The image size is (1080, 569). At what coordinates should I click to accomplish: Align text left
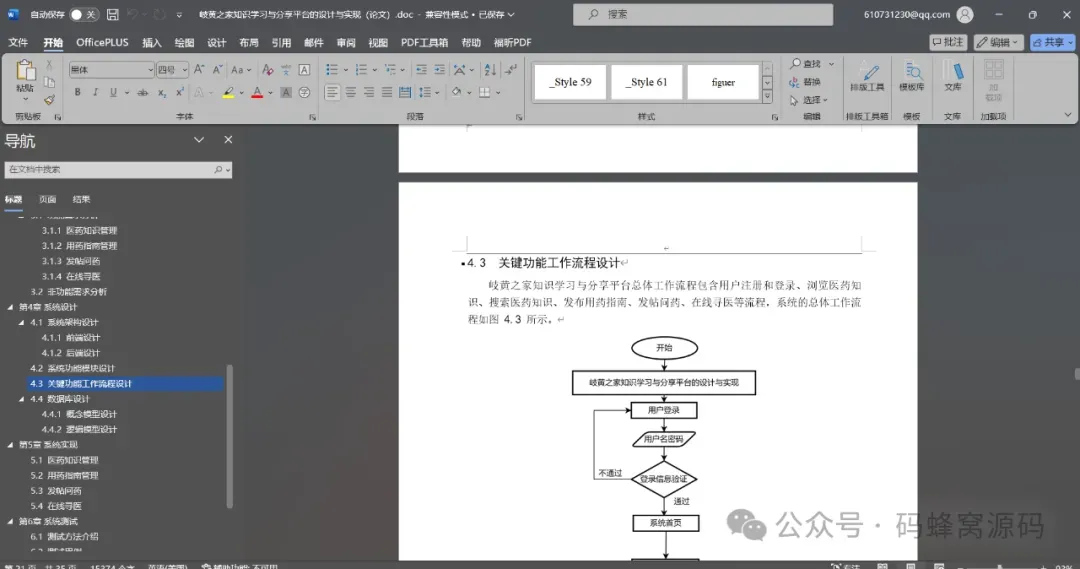(332, 92)
